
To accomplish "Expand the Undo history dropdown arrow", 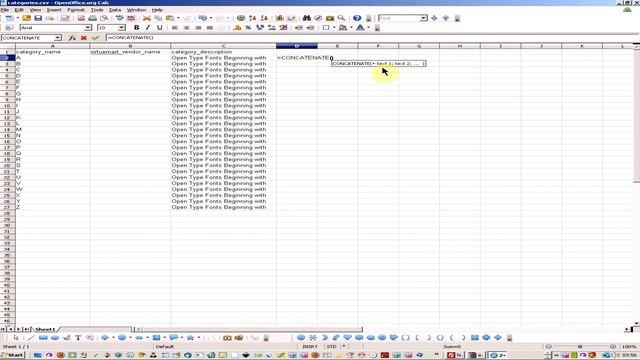I will pyautogui.click(x=211, y=18).
